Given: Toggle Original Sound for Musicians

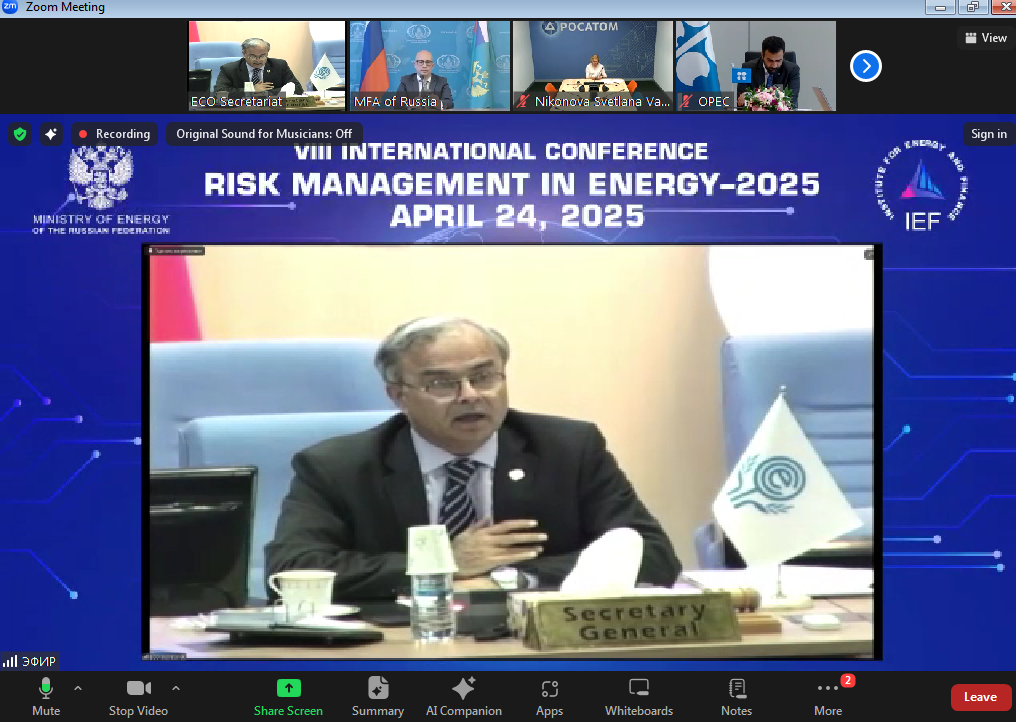Looking at the screenshot, I should (264, 134).
